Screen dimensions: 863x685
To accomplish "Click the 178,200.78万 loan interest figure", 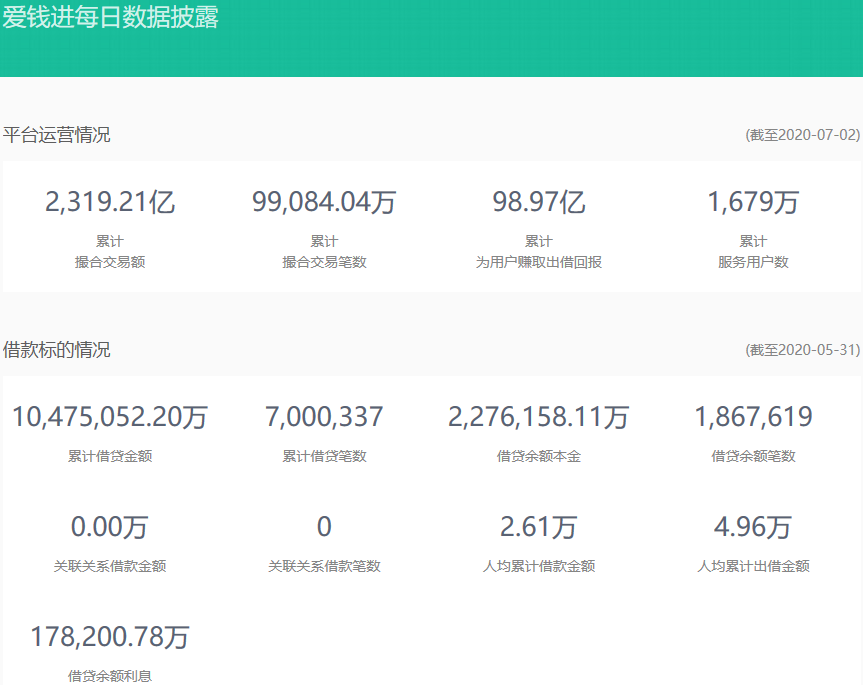I will [x=110, y=636].
